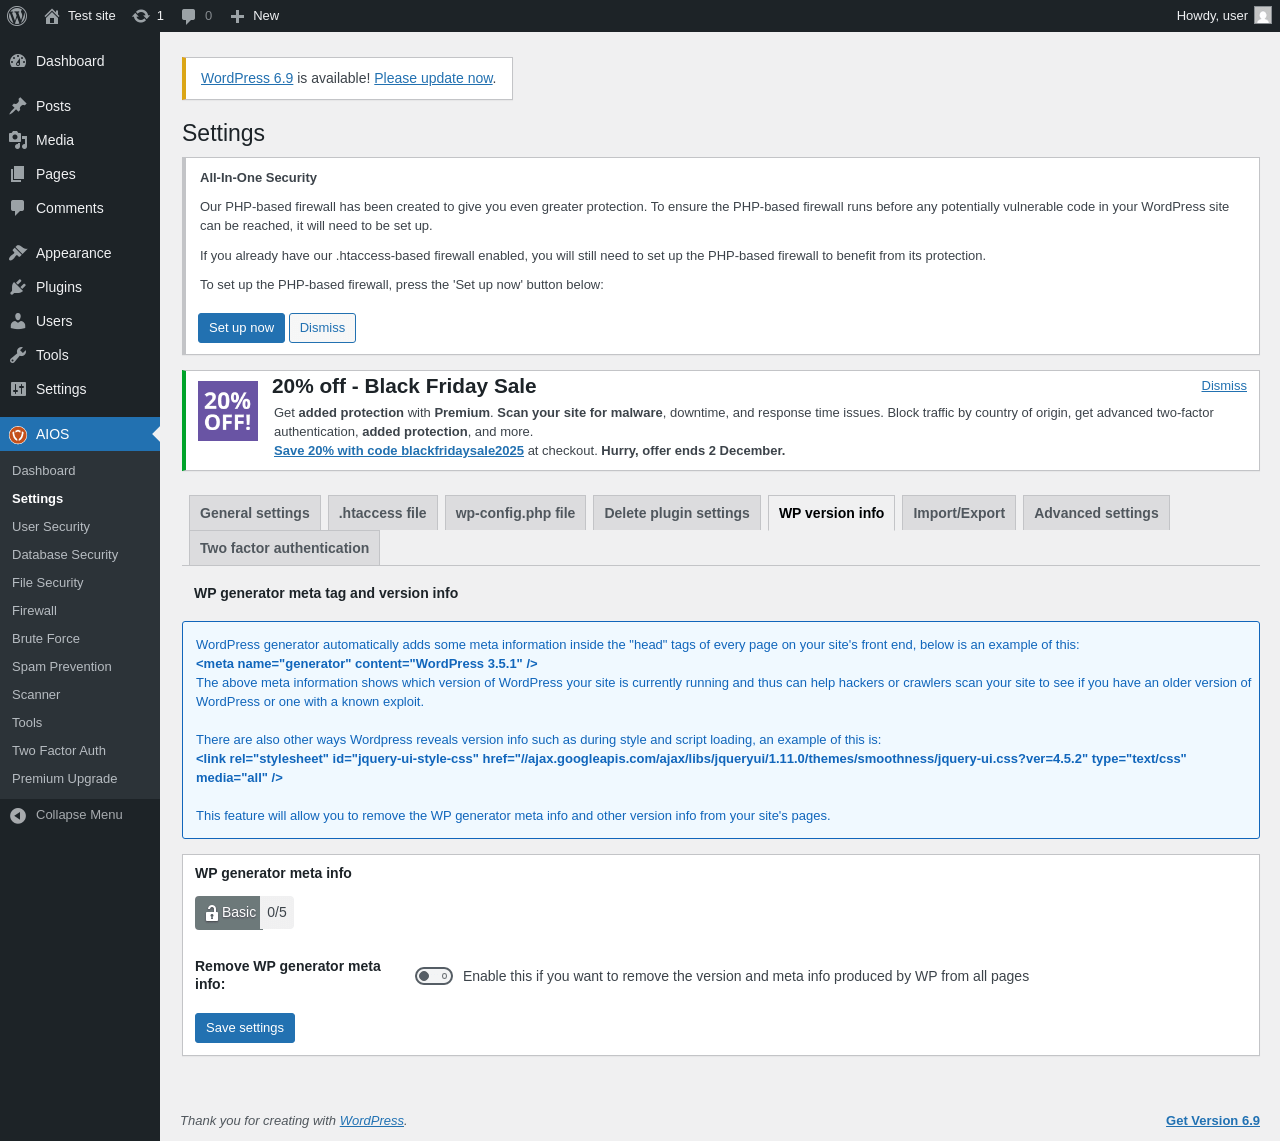Click the Users person icon
1280x1141 pixels.
[x=18, y=321]
